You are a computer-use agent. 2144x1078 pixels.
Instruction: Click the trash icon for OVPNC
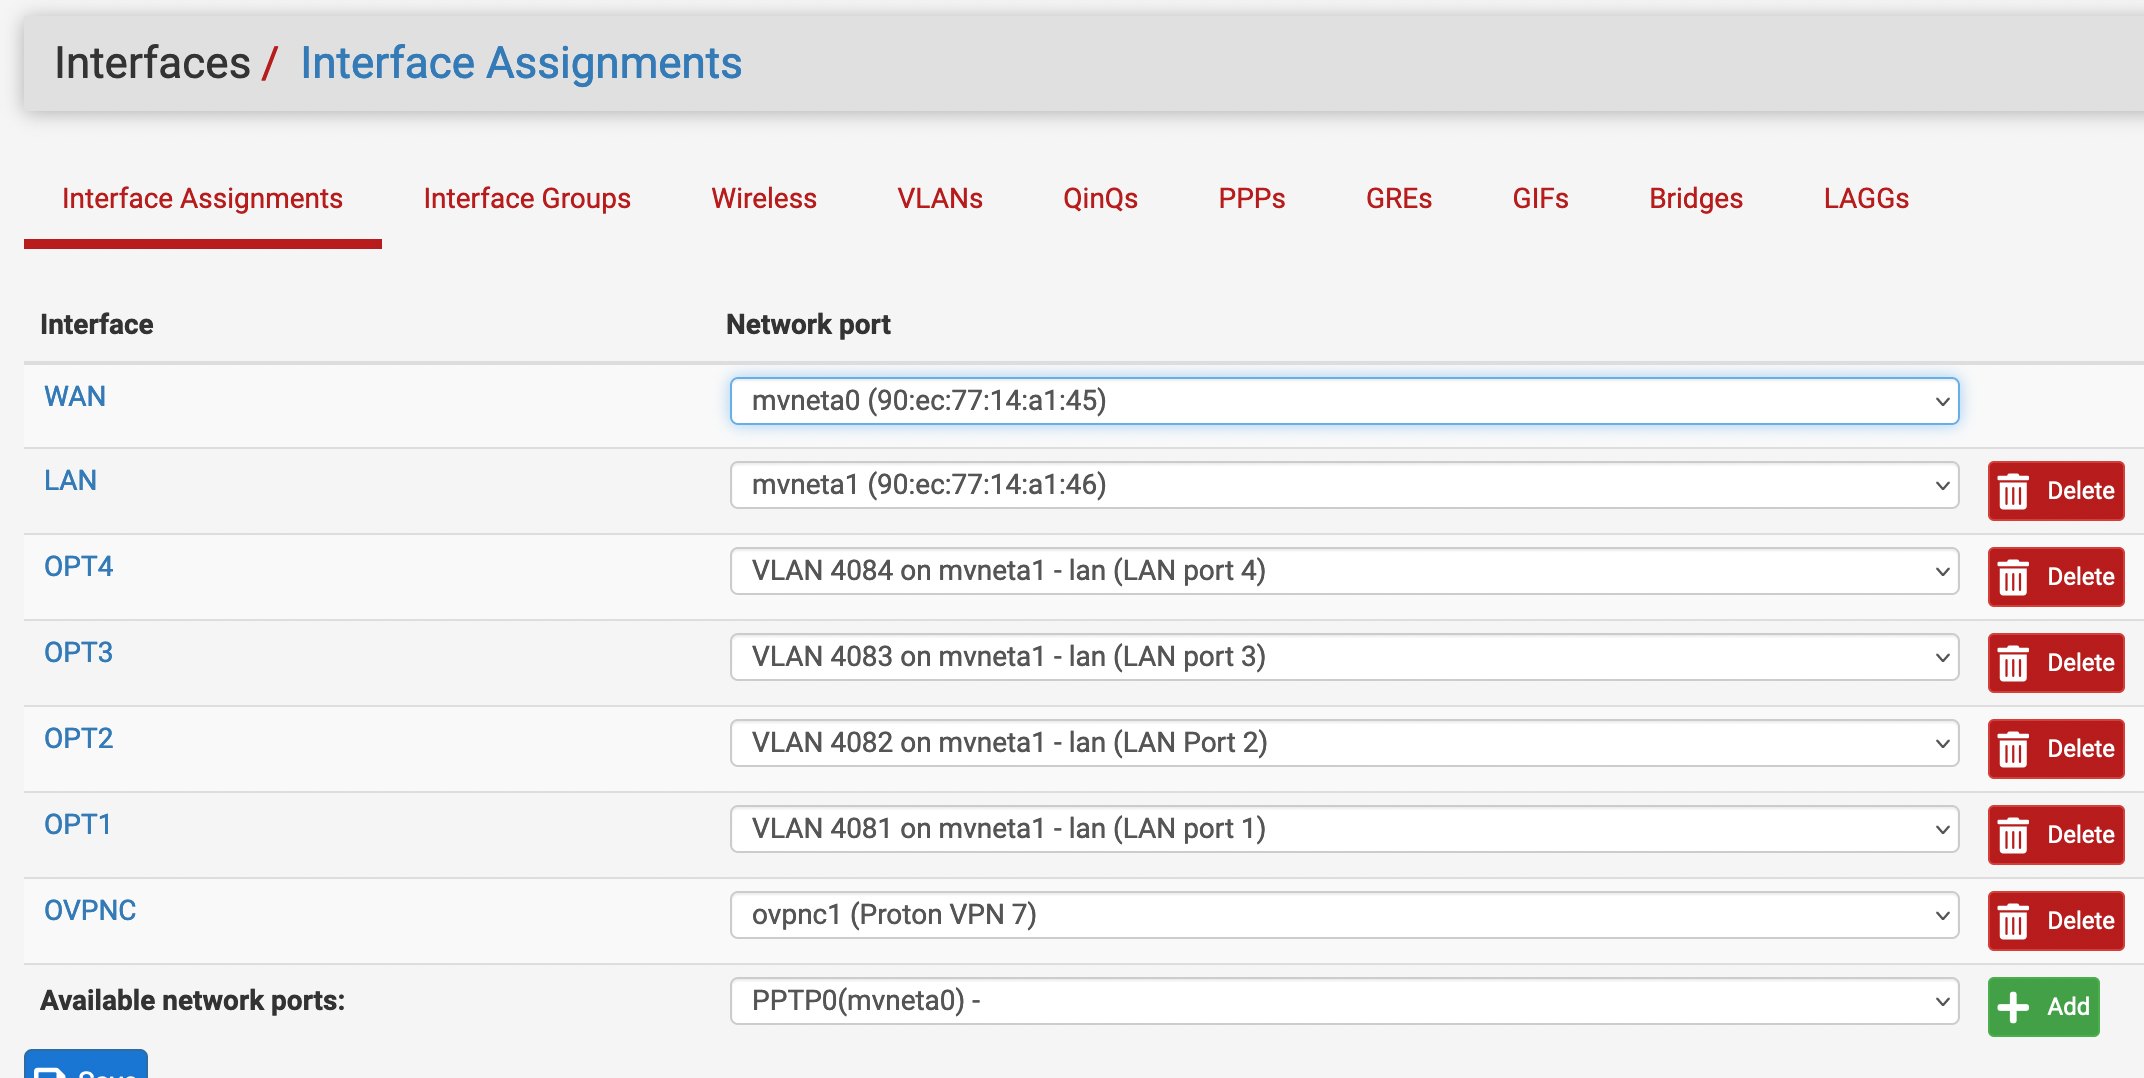2013,922
